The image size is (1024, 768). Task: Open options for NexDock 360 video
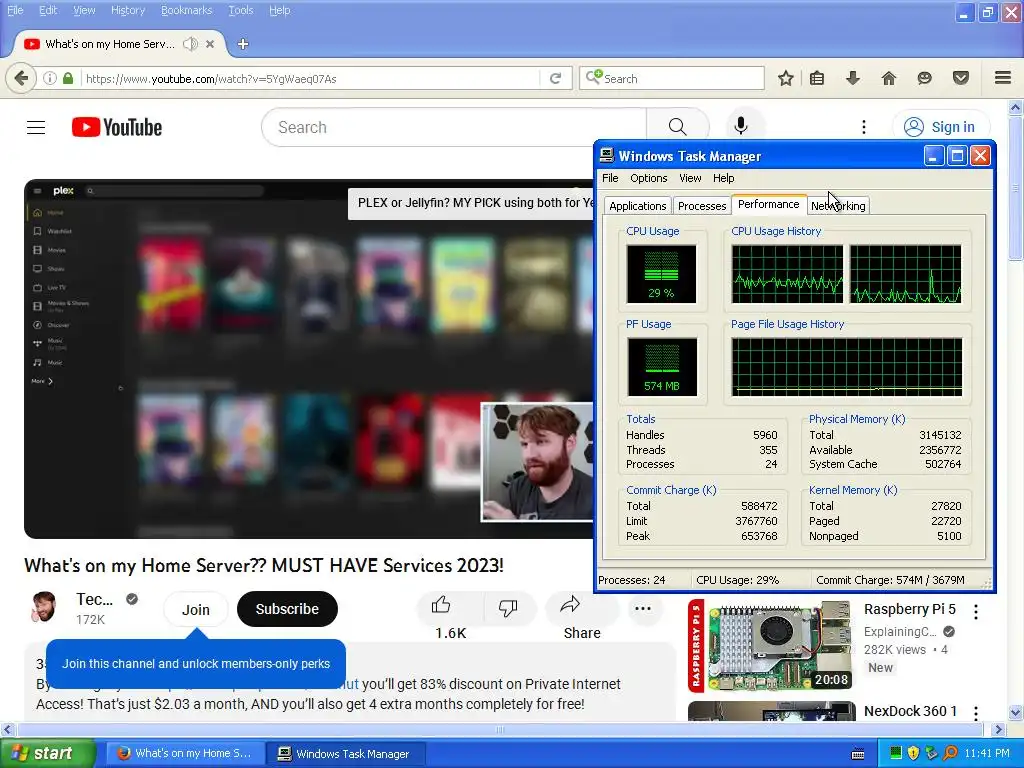coord(976,713)
